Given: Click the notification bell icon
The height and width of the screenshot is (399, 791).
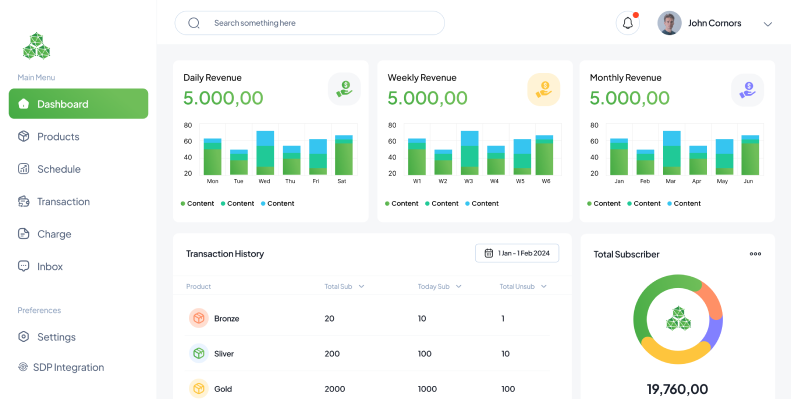Looking at the screenshot, I should (x=628, y=23).
